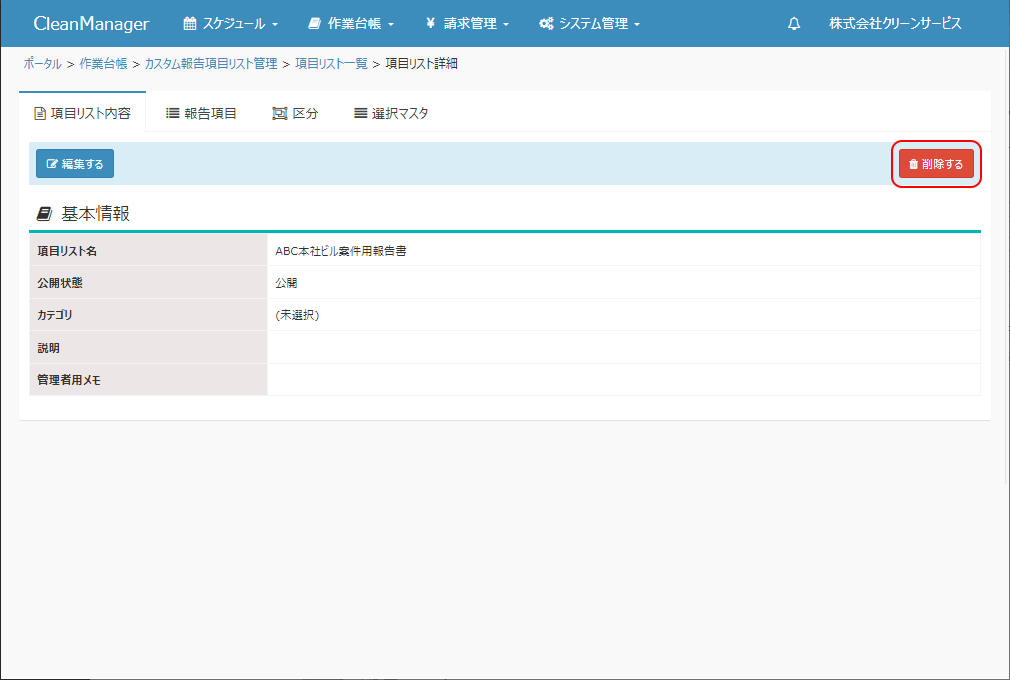Open カスタム報告項目リスト管理 breadcrumb link
Viewport: 1010px width, 680px height.
point(211,64)
